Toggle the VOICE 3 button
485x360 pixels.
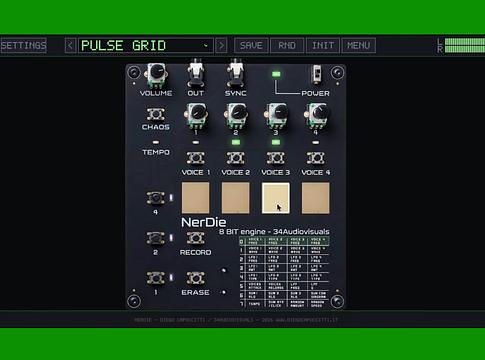point(276,158)
